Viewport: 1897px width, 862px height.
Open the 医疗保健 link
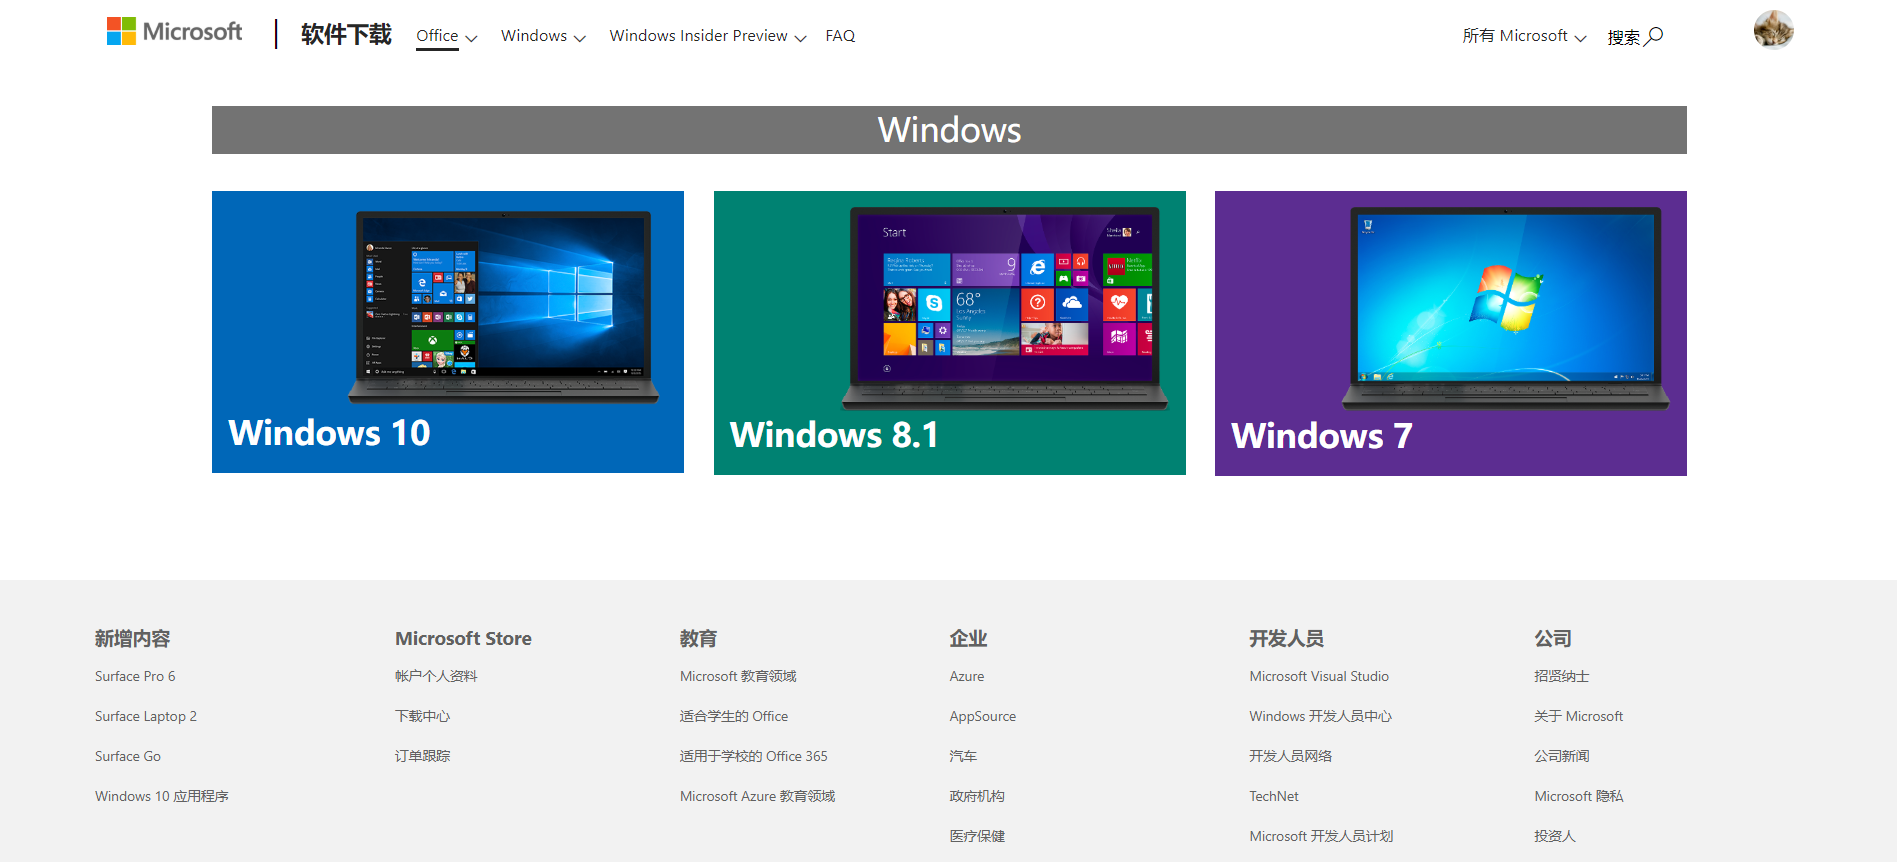tap(977, 836)
